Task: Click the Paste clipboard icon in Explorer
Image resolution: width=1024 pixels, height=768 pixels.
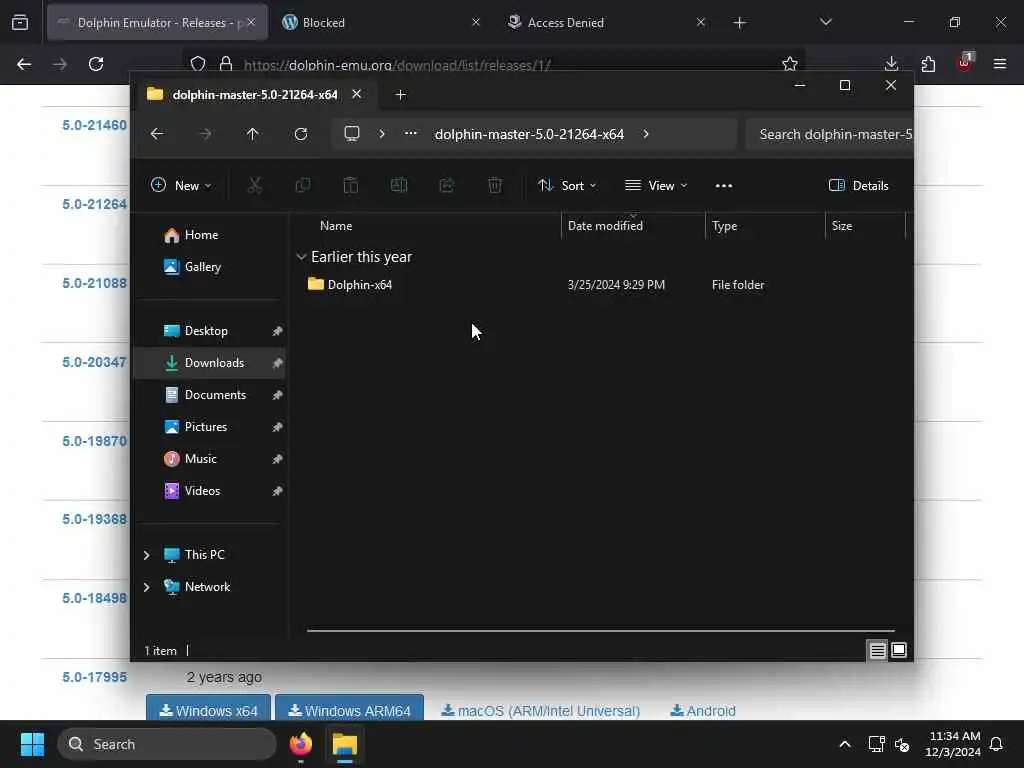Action: pos(351,185)
